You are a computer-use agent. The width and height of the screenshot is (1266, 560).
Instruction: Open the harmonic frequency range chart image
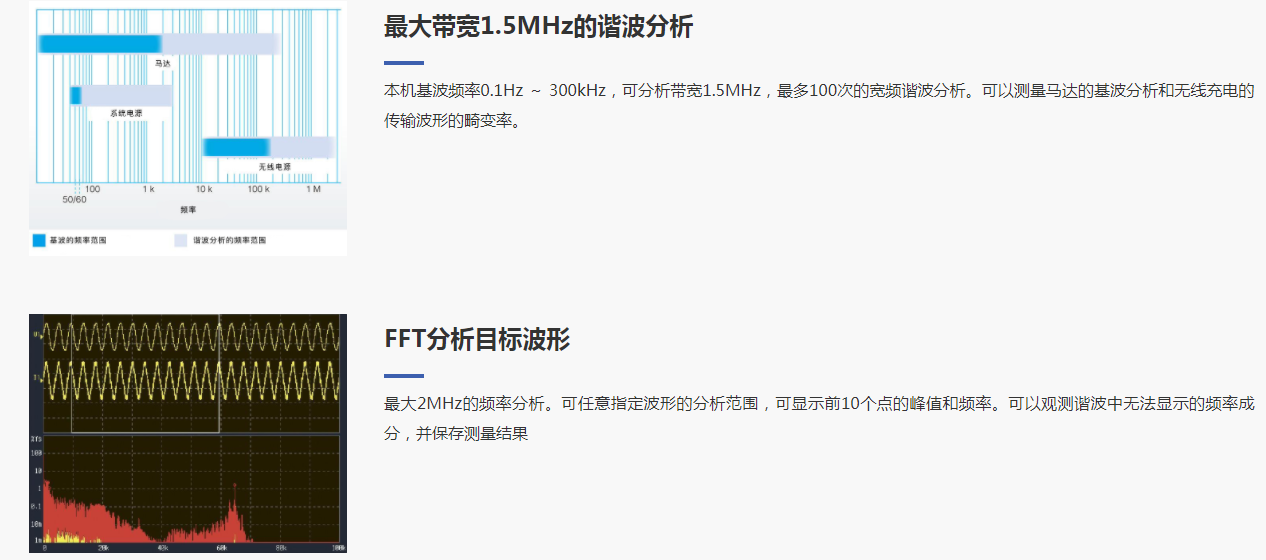[188, 128]
